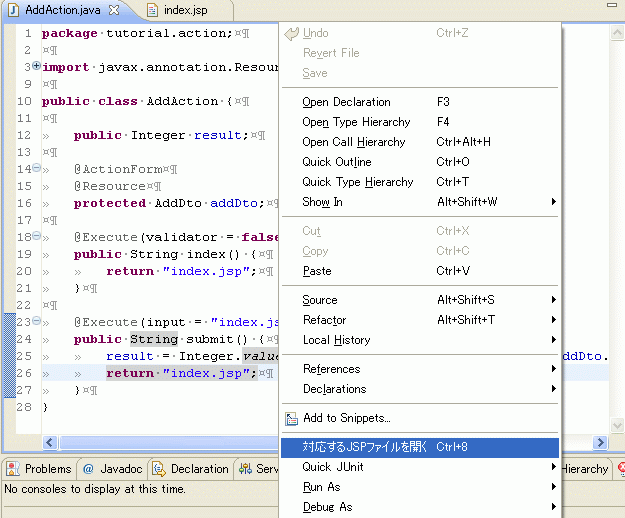Viewport: 625px width, 518px height.
Task: Choose Open Declaration from context menu
Action: [x=420, y=102]
